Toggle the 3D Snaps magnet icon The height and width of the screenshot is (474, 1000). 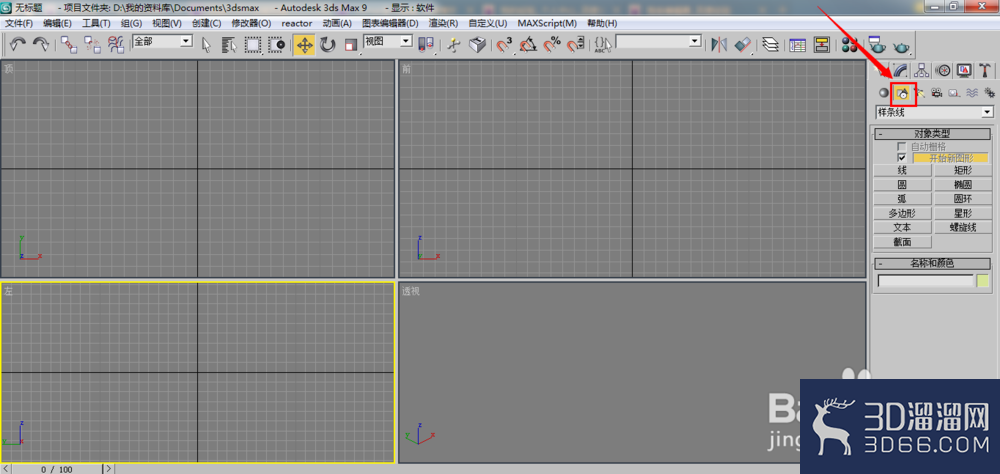(504, 45)
